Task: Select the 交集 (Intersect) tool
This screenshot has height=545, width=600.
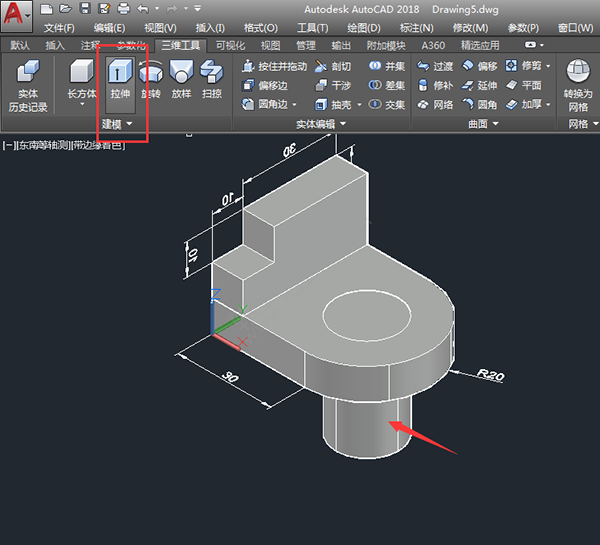Action: pos(387,104)
